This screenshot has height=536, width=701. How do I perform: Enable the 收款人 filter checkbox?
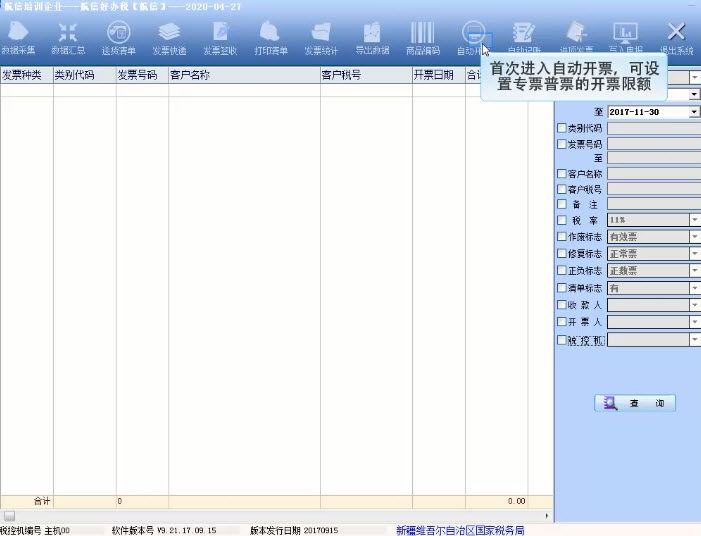click(x=562, y=305)
